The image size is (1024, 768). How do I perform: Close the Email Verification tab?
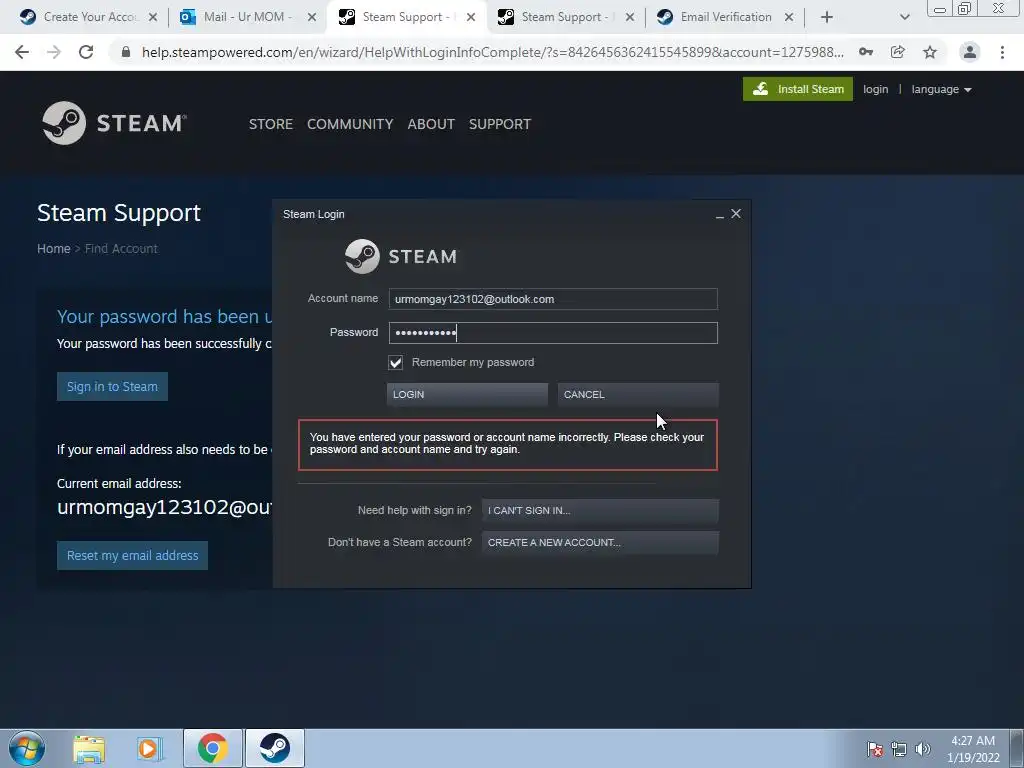tap(789, 17)
